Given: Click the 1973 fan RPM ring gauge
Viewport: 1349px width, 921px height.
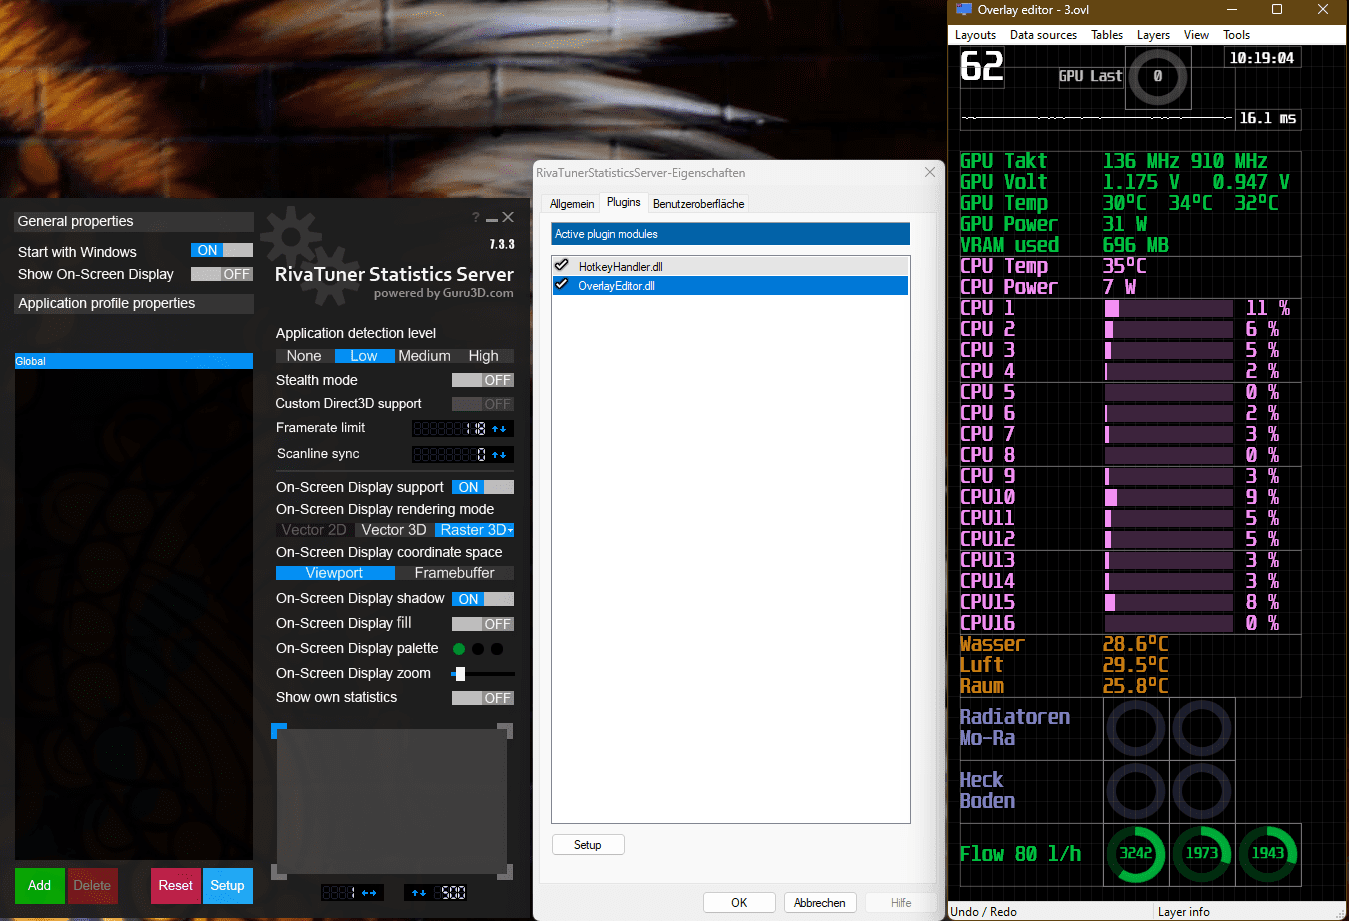Looking at the screenshot, I should (x=1202, y=853).
